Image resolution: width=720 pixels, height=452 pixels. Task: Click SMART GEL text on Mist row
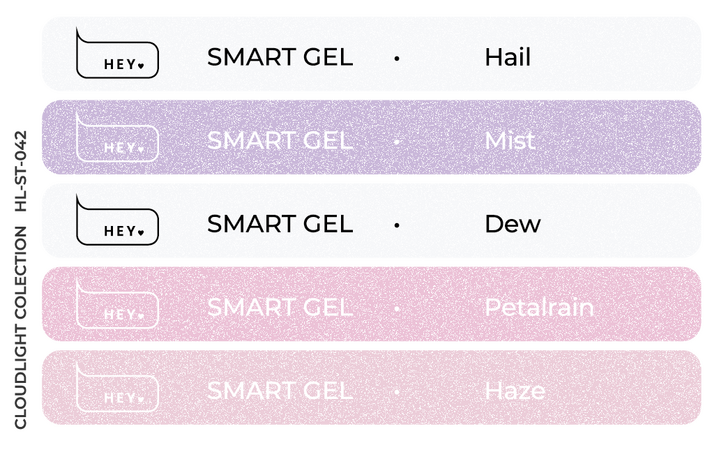(x=280, y=141)
